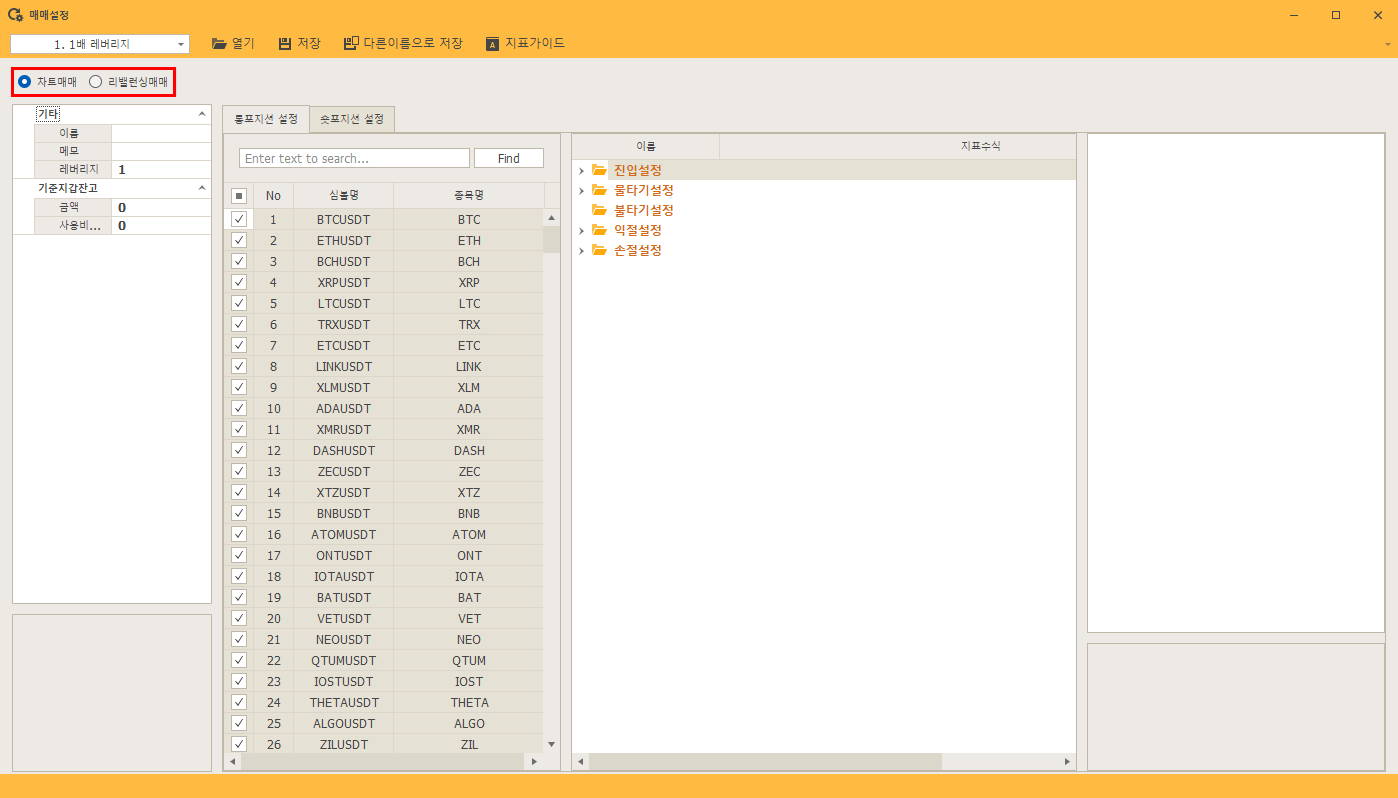Select the 불타기설정 tree item
This screenshot has width=1398, height=798.
643,210
